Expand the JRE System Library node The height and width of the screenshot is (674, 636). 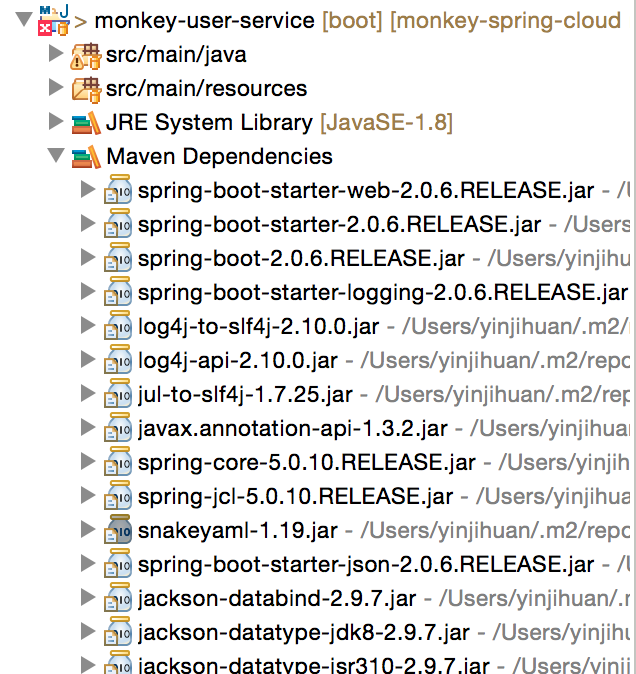(x=56, y=121)
